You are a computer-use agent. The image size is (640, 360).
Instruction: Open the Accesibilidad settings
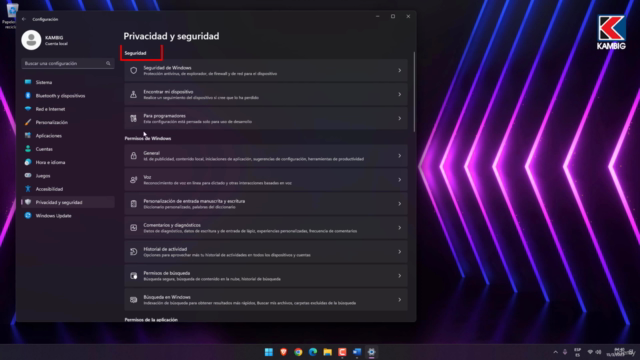[x=68, y=189]
